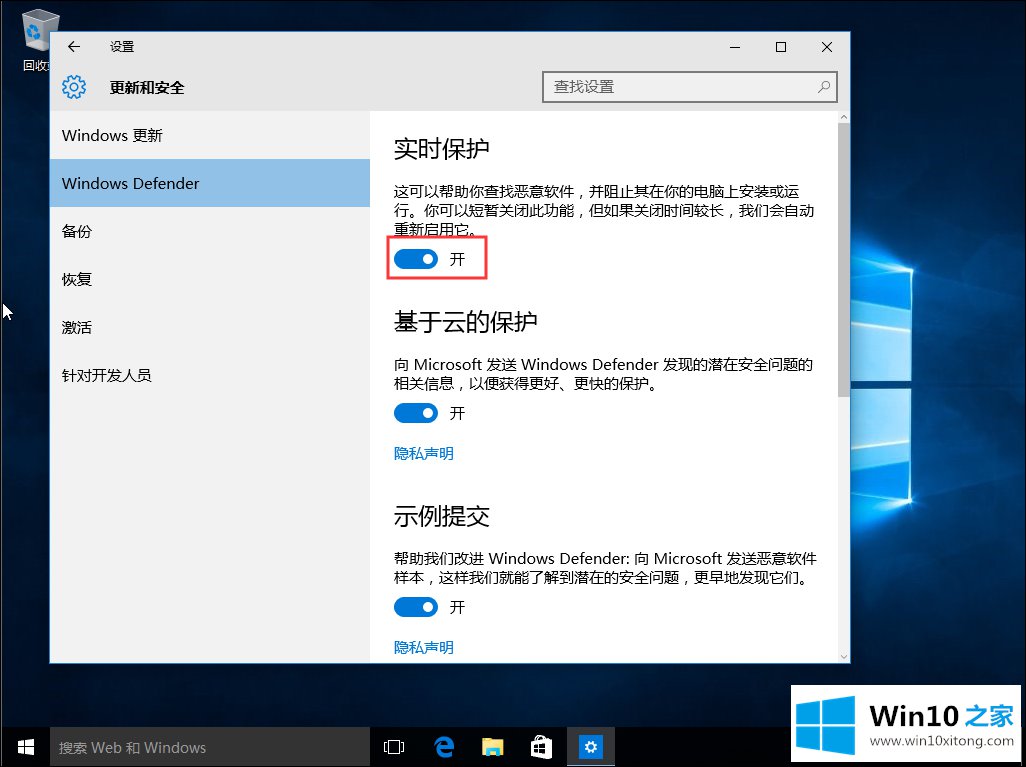This screenshot has height=767, width=1026.
Task: Open 恢复 in the sidebar
Action: (210, 279)
